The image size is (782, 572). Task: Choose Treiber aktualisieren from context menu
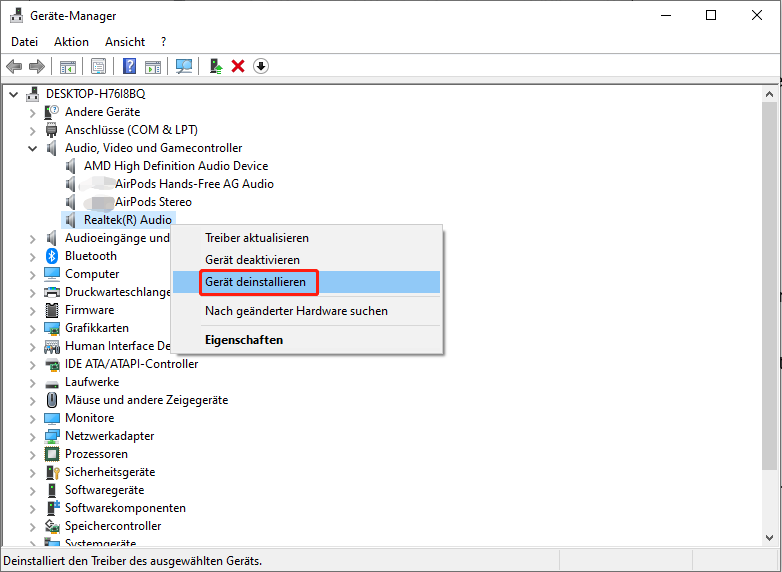(306, 238)
